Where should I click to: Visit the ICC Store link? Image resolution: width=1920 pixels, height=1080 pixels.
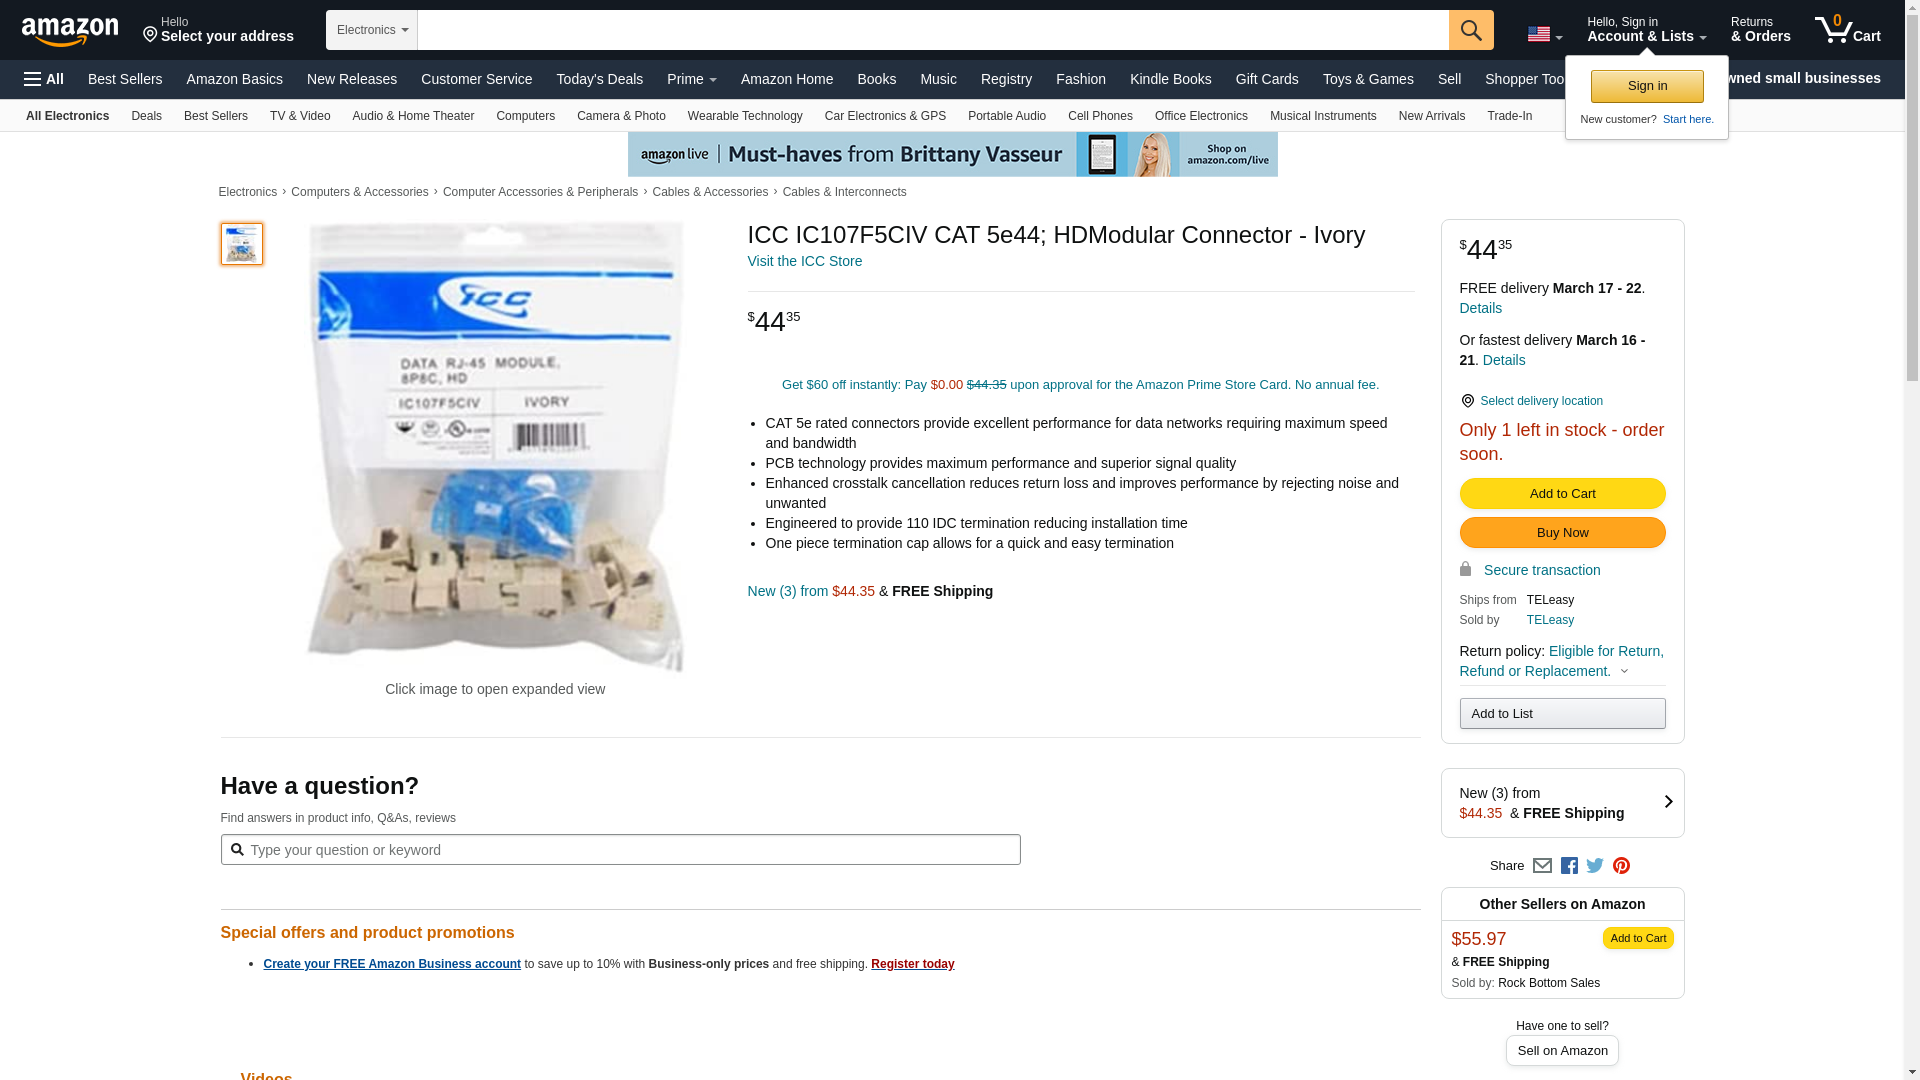(805, 261)
